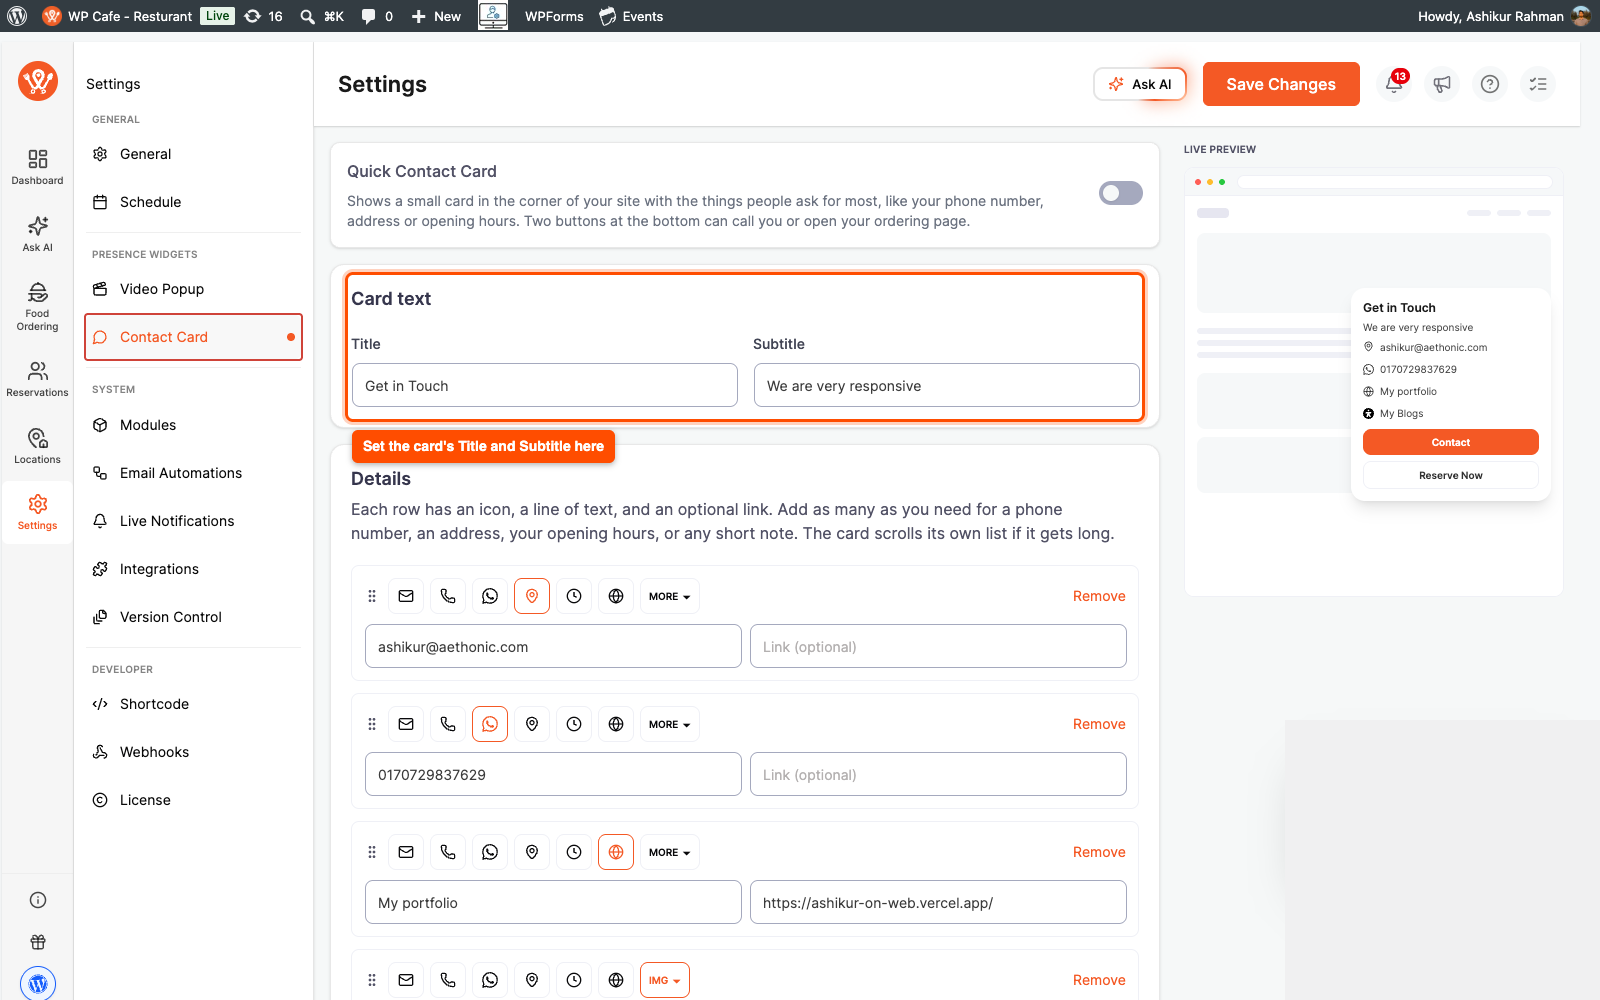Open Video Popup settings section
The image size is (1600, 1000).
193,289
